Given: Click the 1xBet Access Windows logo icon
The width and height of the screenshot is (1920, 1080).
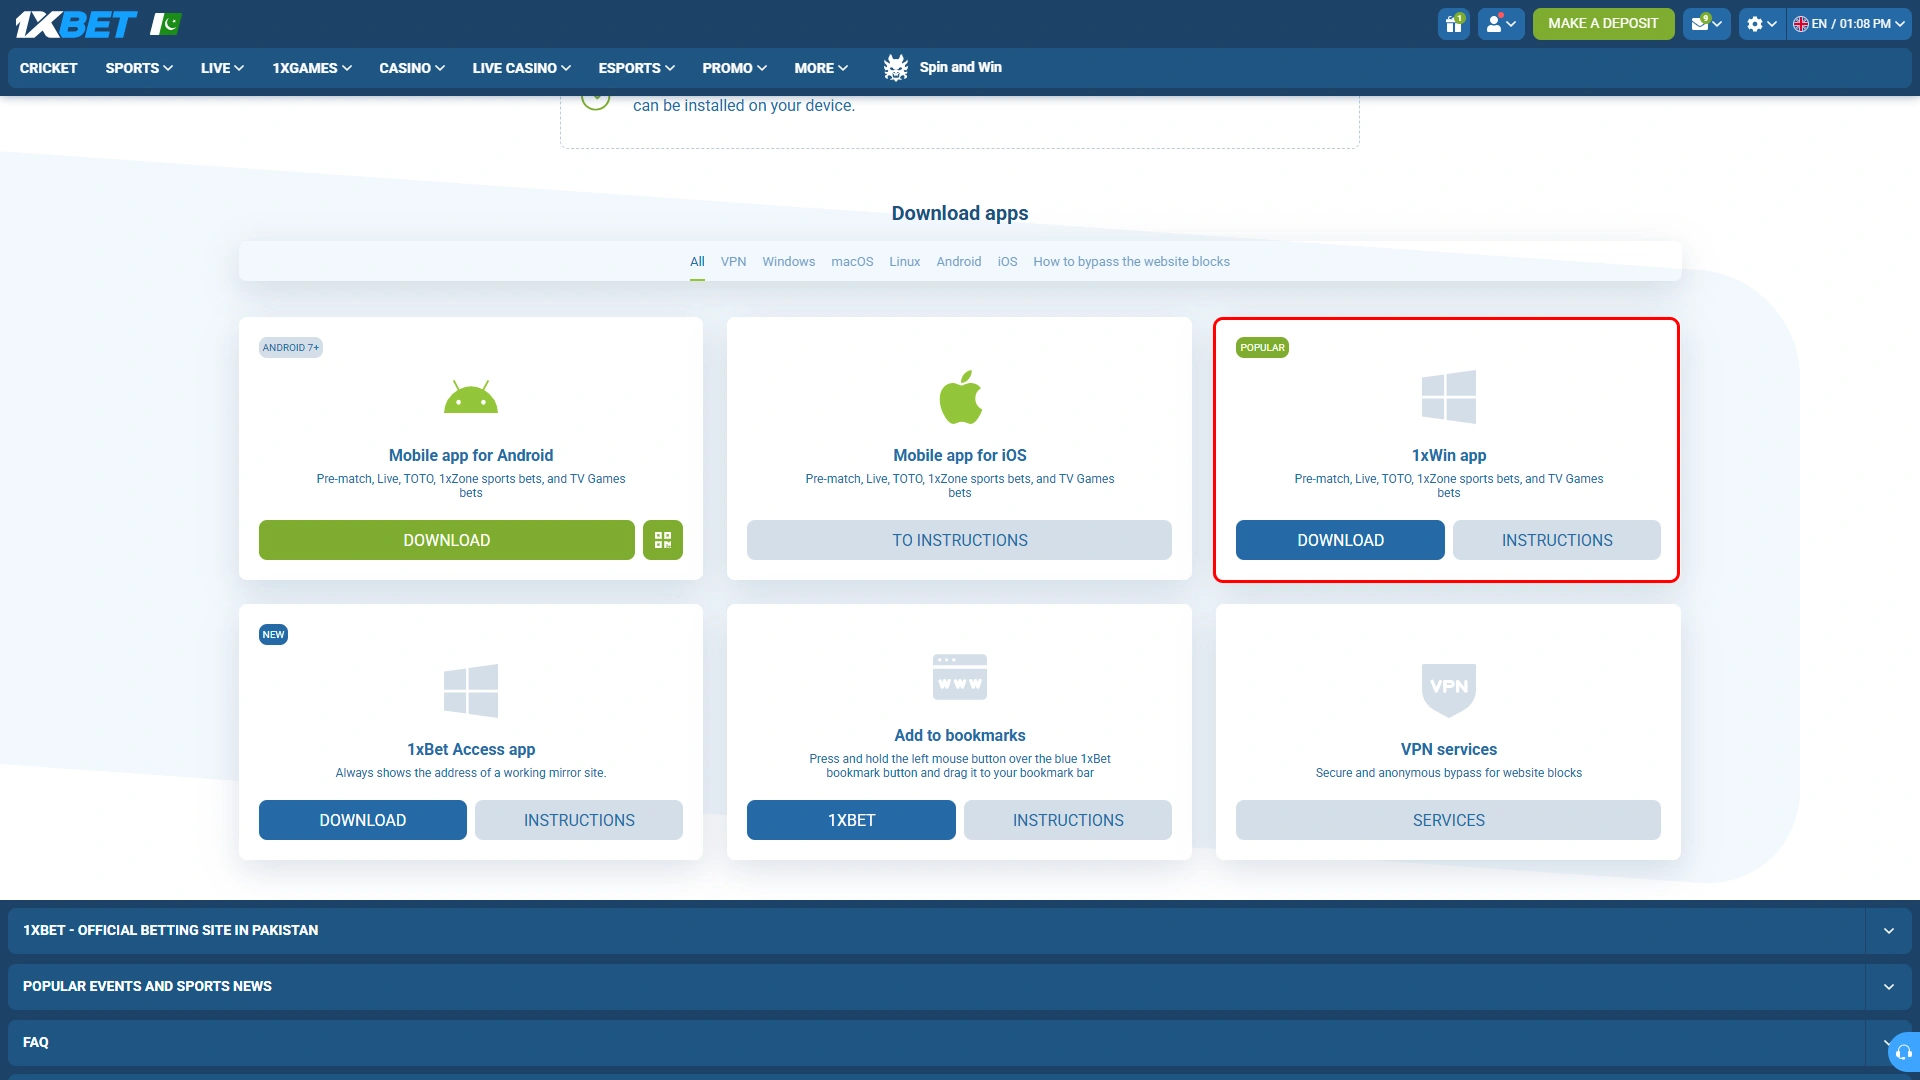Looking at the screenshot, I should point(471,690).
